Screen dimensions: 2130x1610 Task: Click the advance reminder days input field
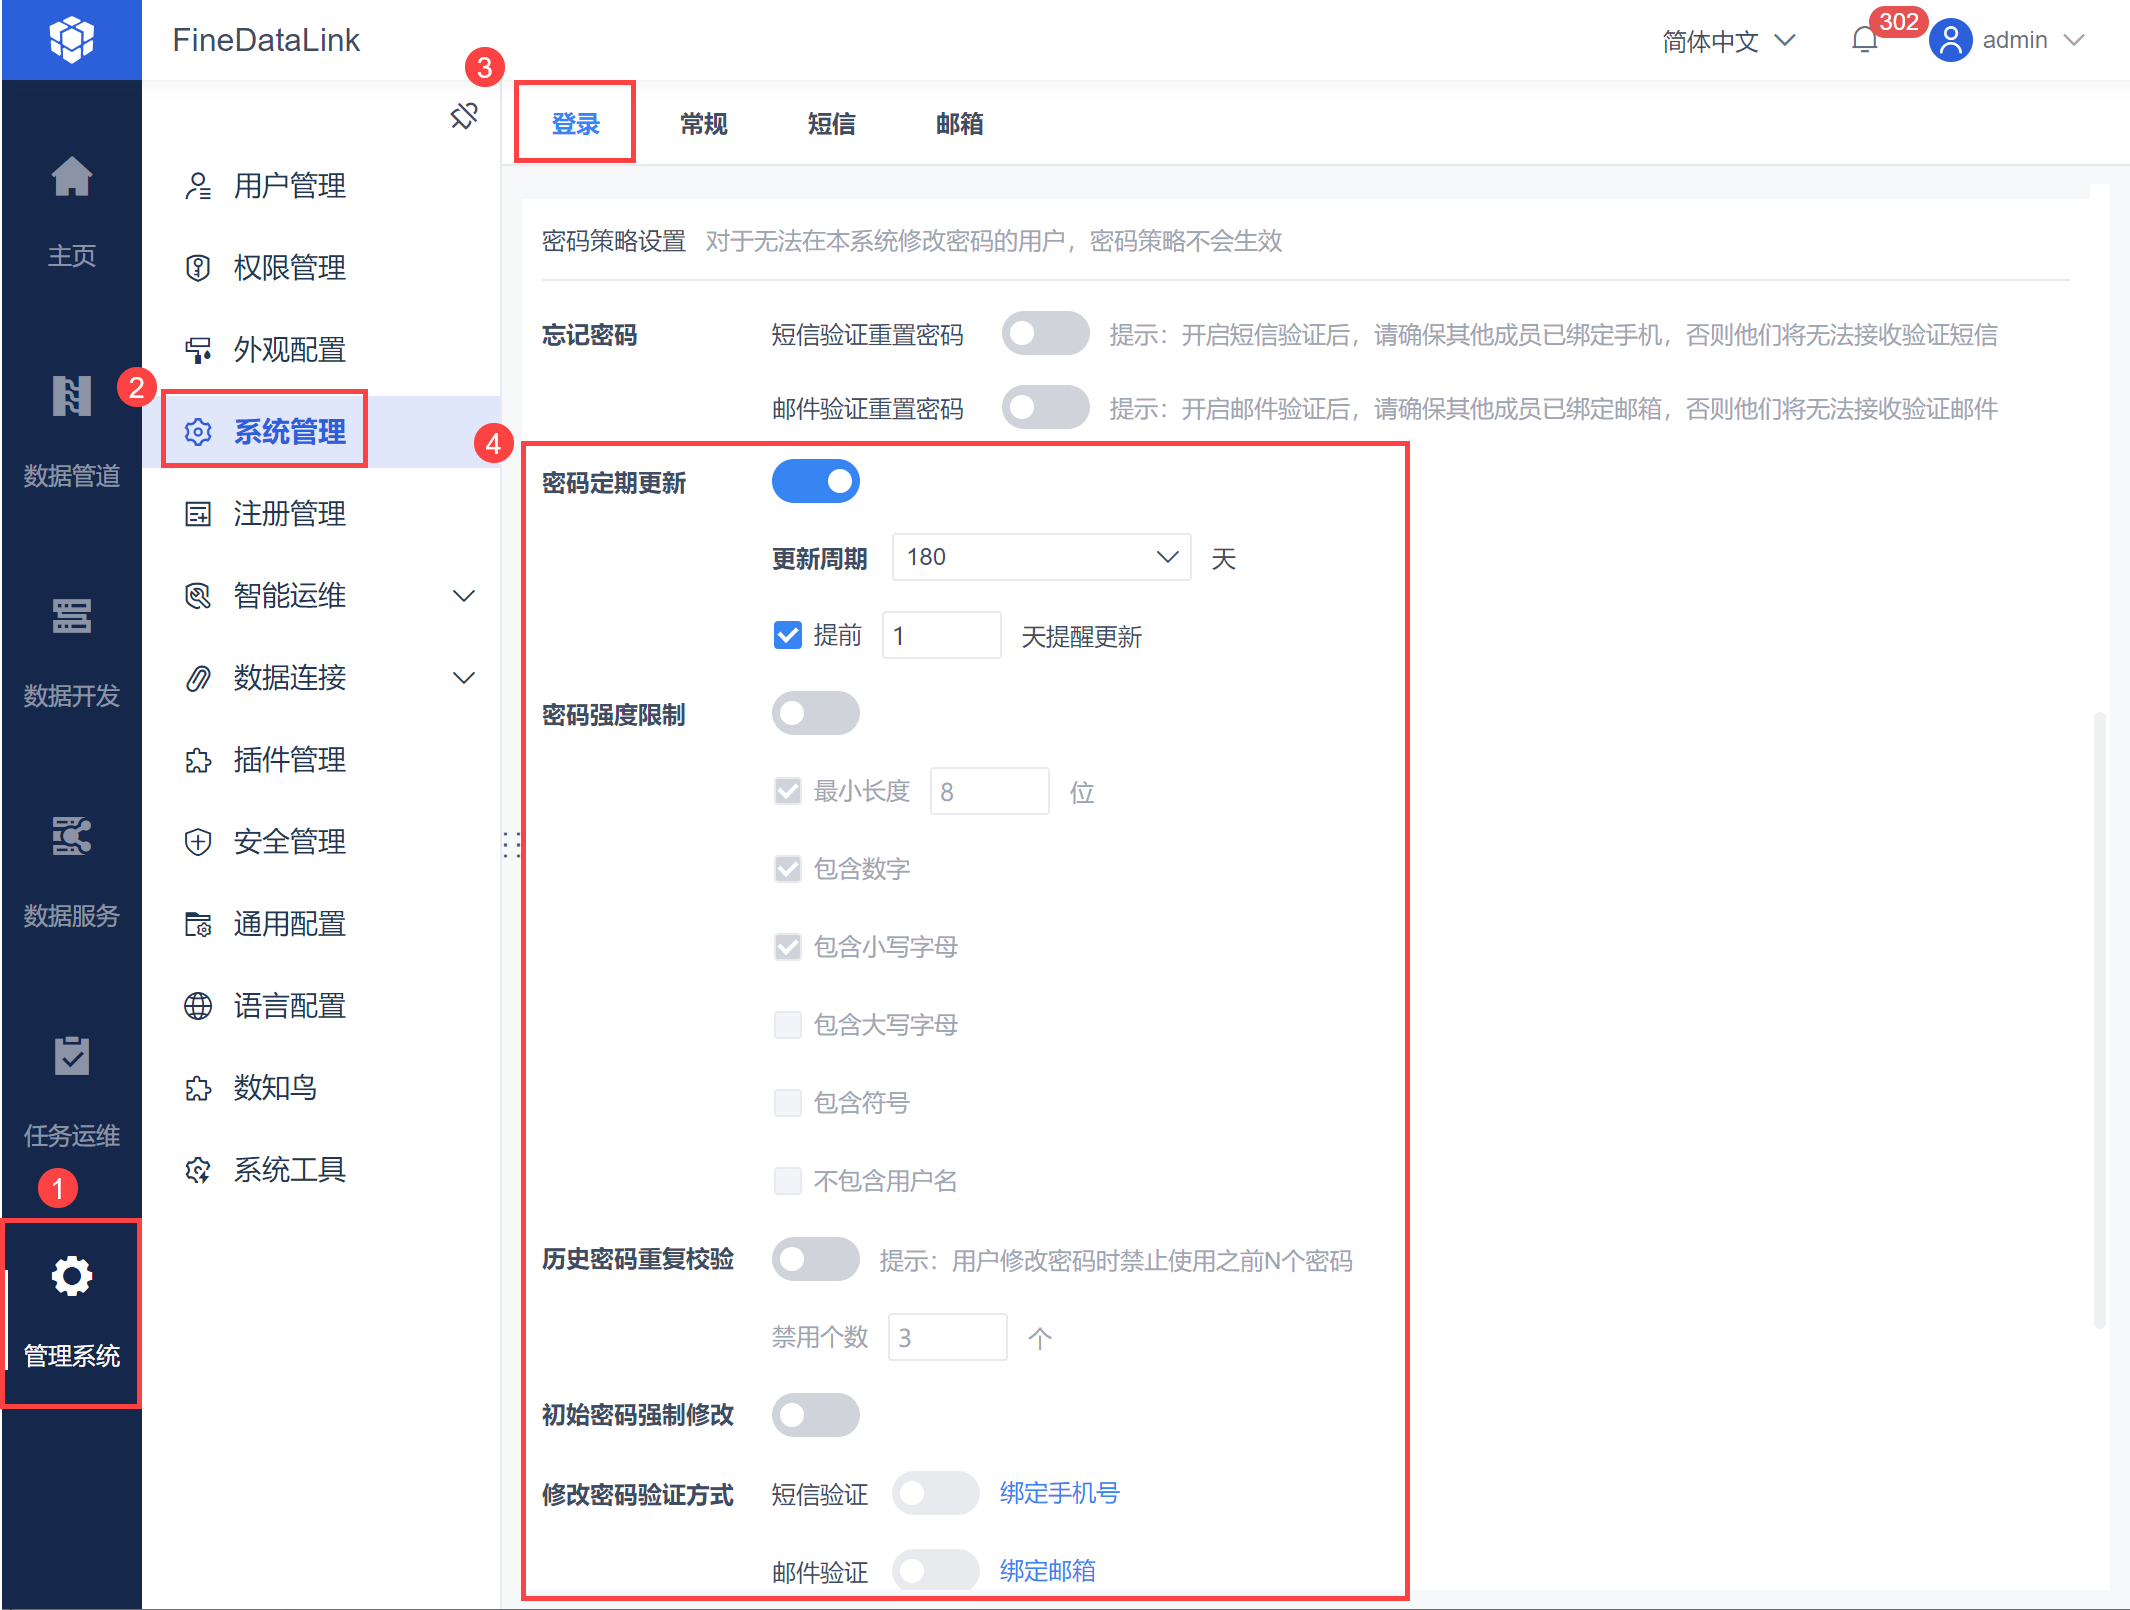tap(940, 636)
